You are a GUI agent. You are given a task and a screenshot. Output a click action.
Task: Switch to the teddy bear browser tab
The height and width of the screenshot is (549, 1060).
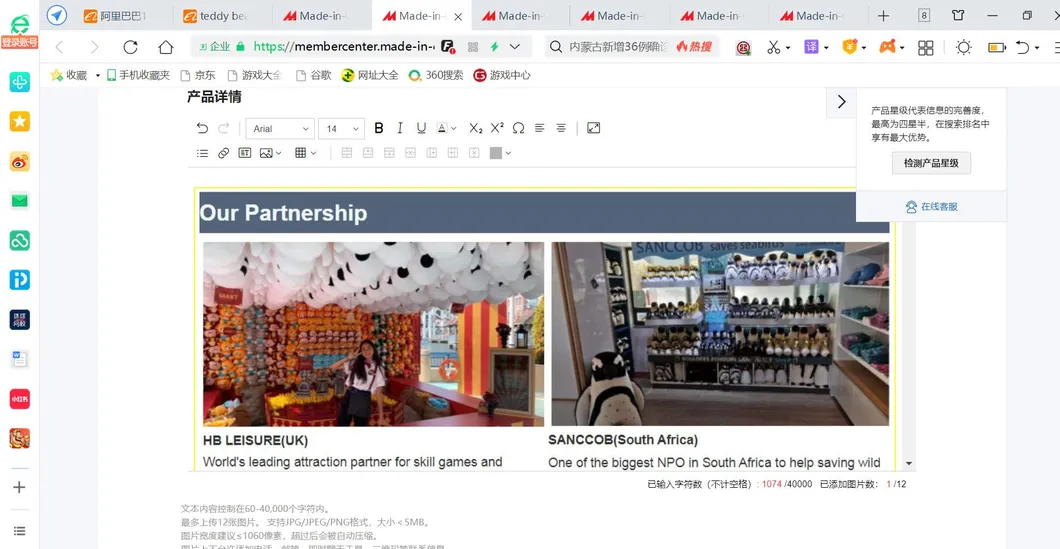tap(219, 16)
